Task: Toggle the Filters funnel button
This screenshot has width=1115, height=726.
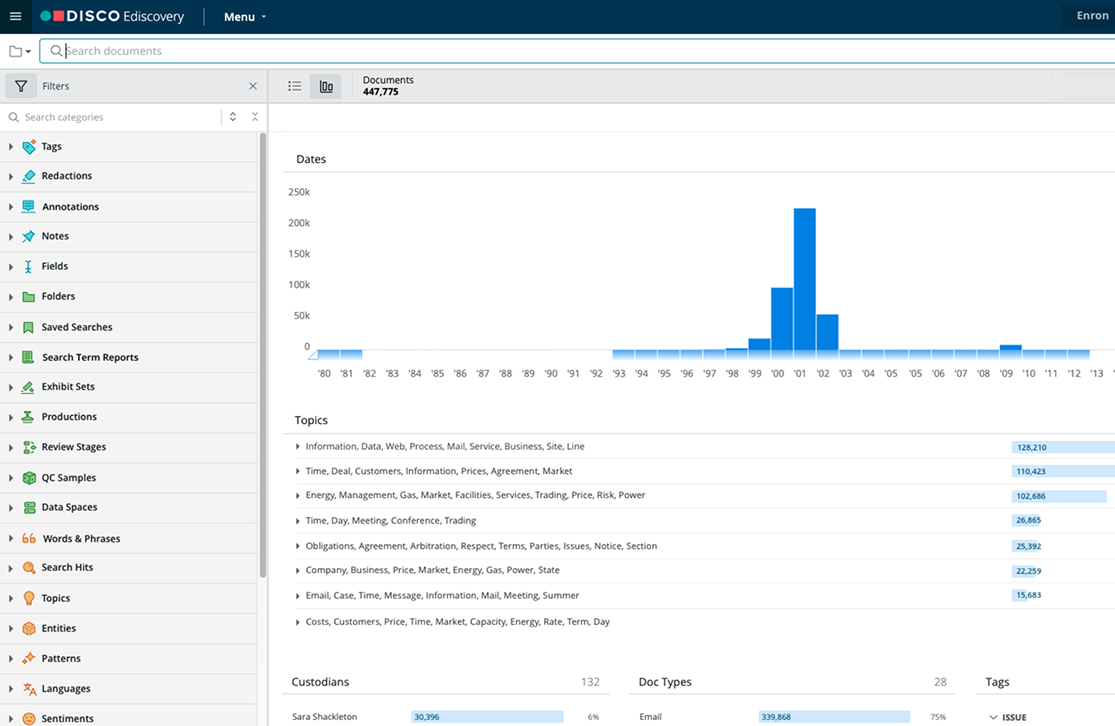Action: (x=21, y=86)
